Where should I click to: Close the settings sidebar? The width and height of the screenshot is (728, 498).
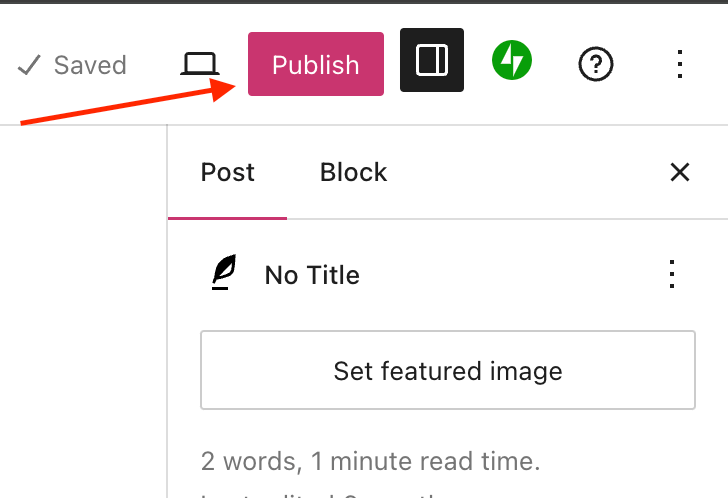tap(680, 172)
